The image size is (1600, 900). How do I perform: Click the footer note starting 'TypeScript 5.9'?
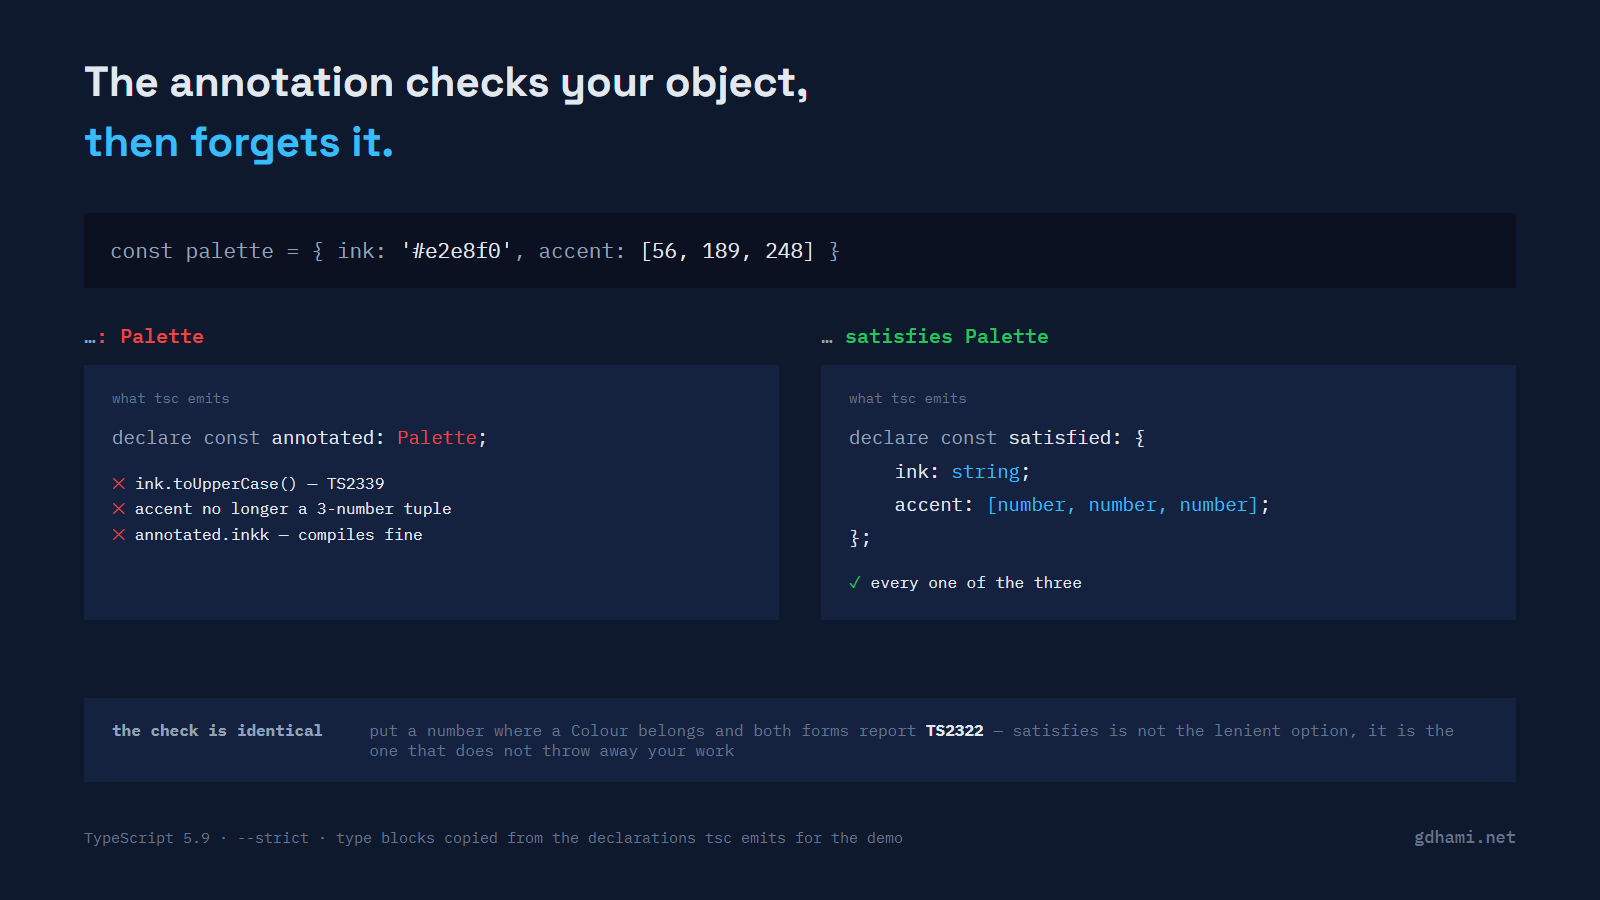[x=493, y=838]
